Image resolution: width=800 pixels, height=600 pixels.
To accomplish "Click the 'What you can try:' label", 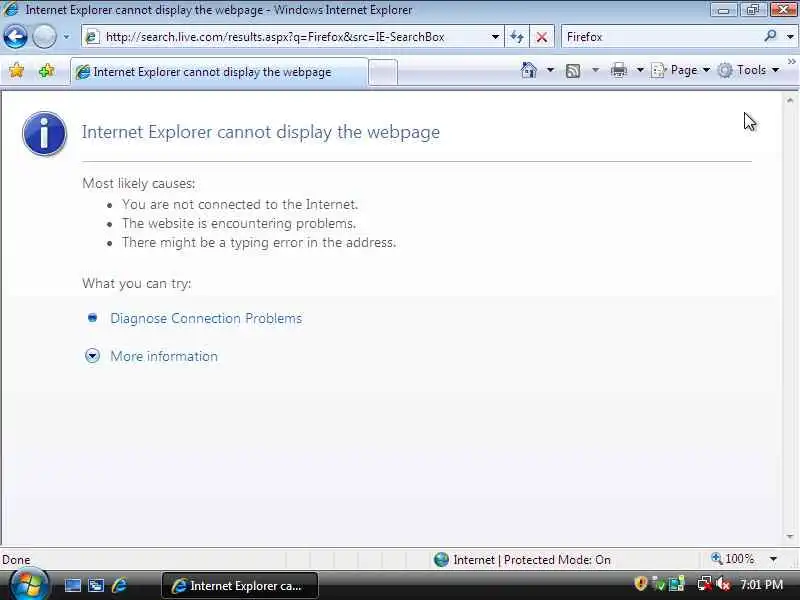I will (137, 283).
